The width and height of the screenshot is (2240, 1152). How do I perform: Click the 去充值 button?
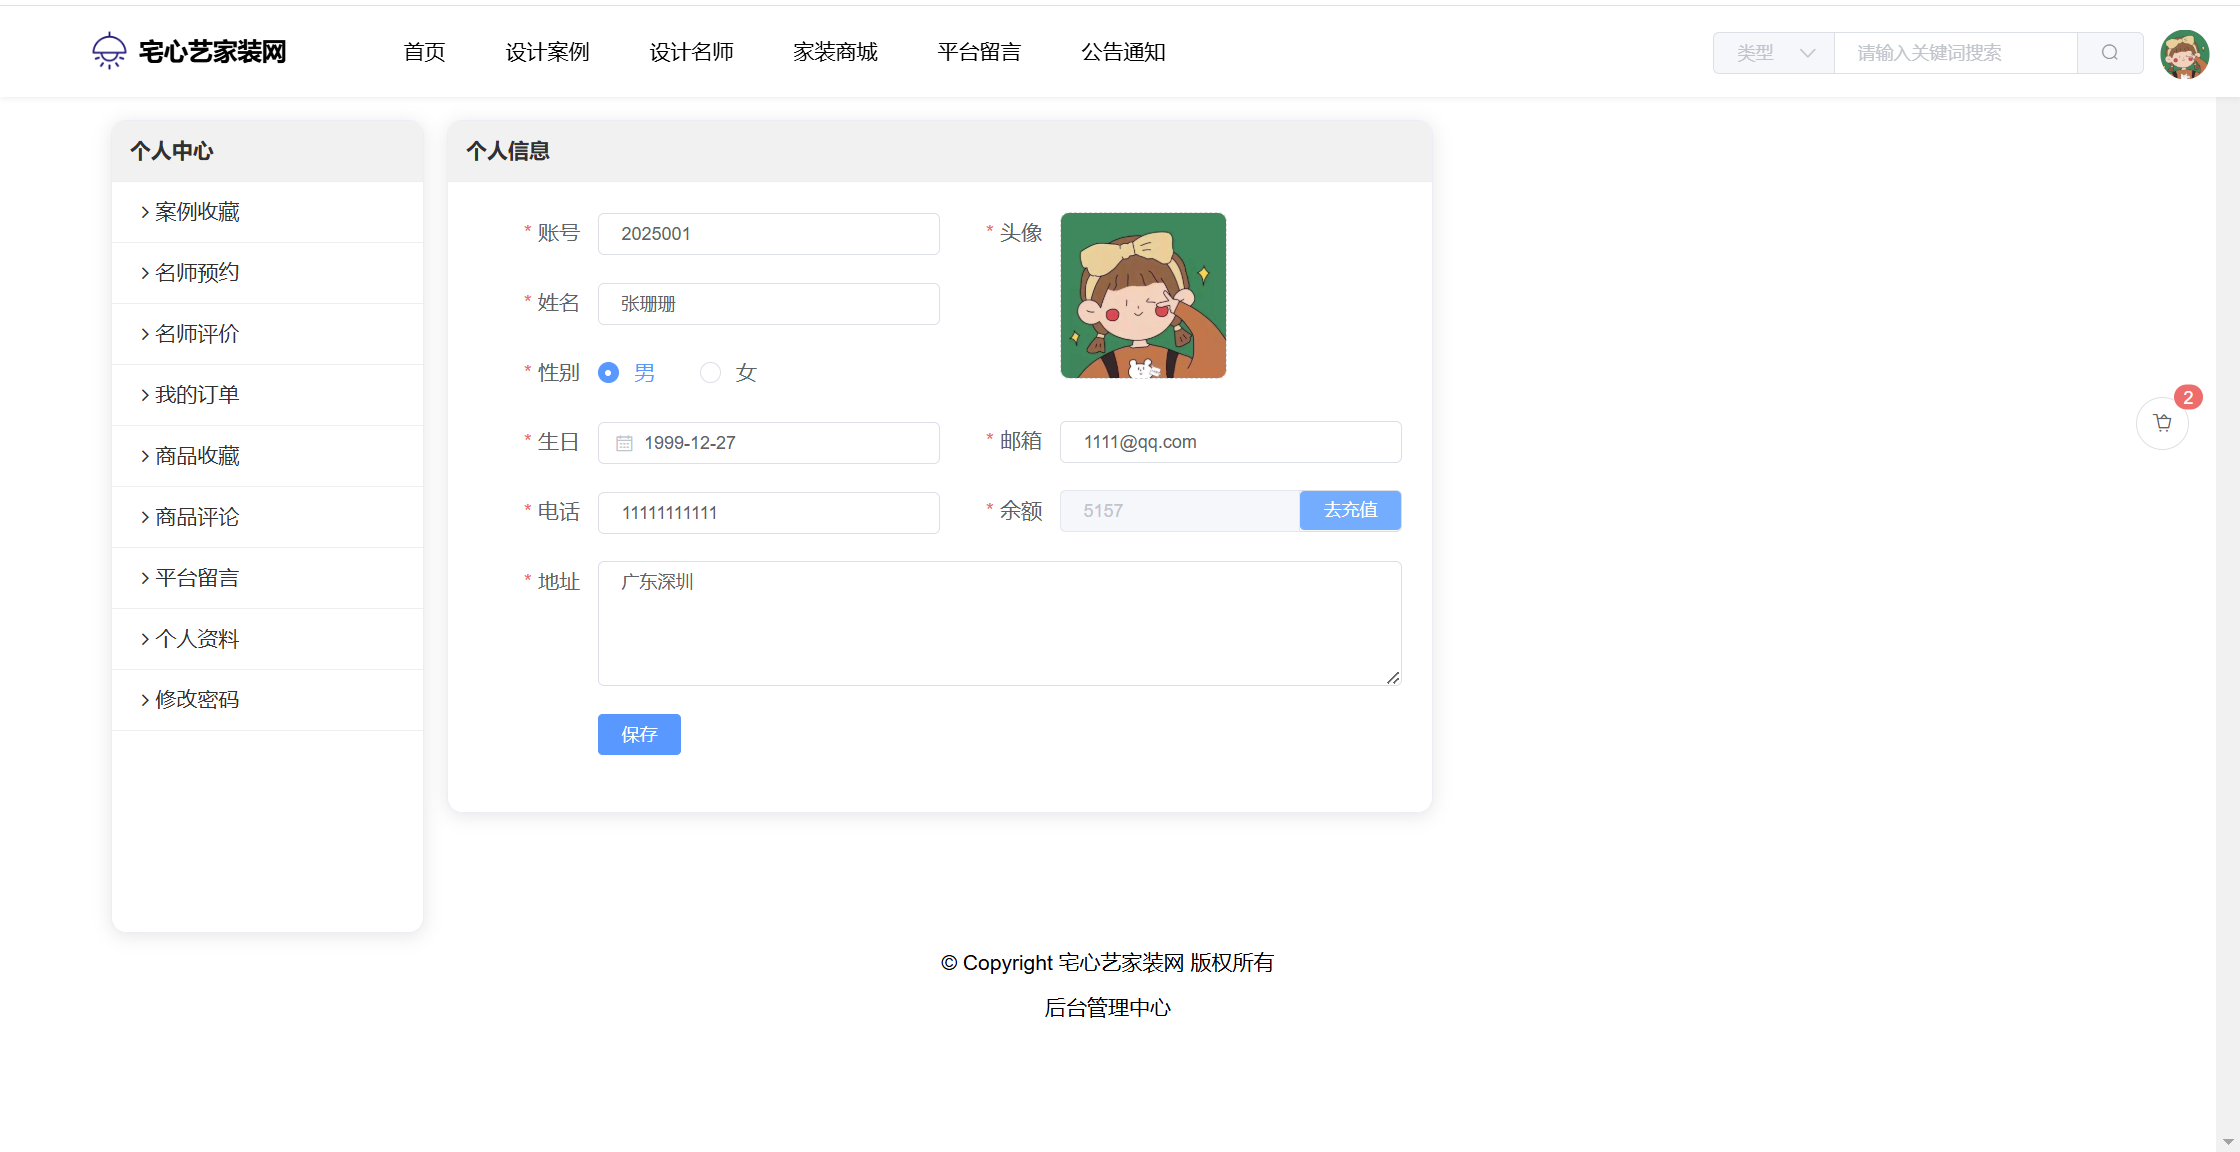pyautogui.click(x=1350, y=510)
